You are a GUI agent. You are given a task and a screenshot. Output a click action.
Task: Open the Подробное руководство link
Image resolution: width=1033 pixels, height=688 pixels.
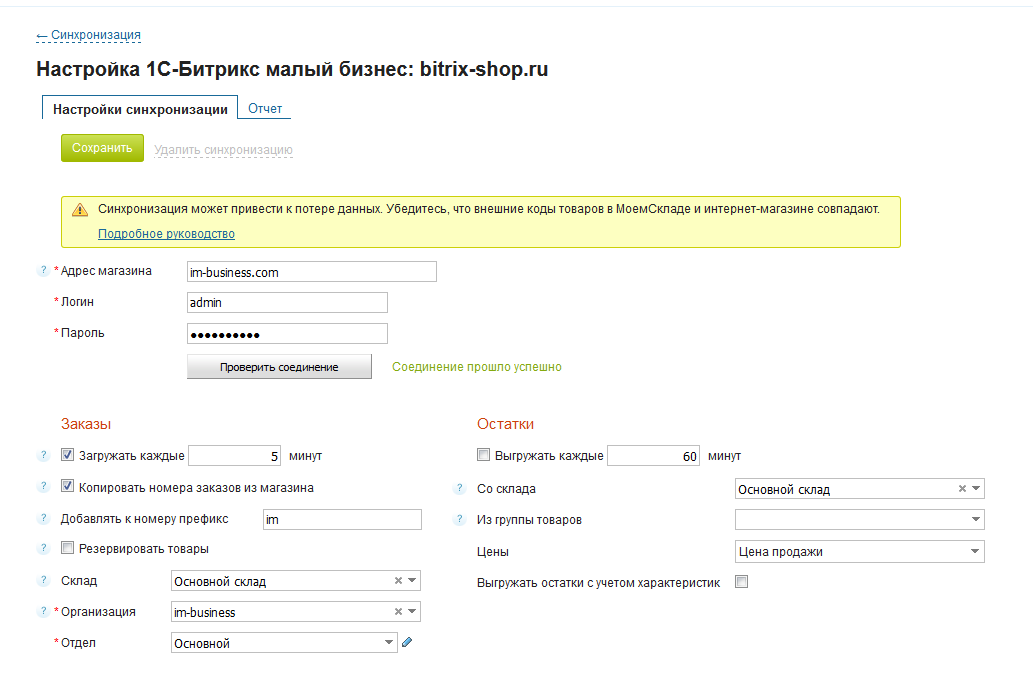(x=166, y=234)
